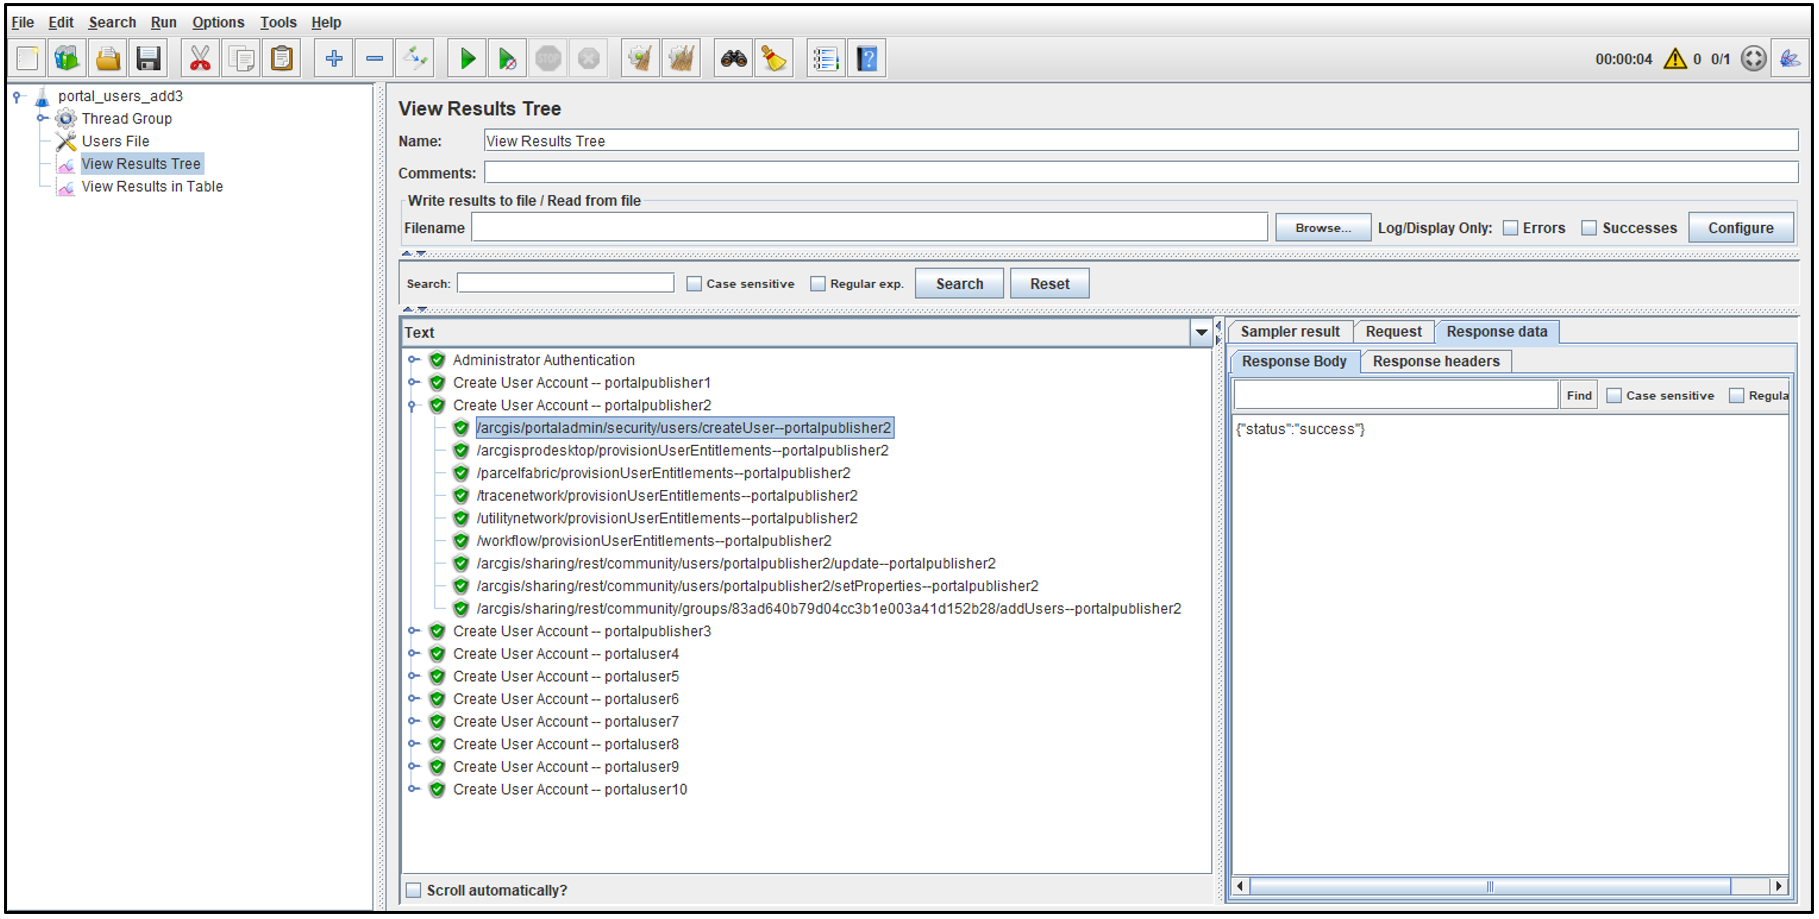This screenshot has height=919, width=1819.
Task: Cut the selected element with the scissors icon
Action: (x=199, y=57)
